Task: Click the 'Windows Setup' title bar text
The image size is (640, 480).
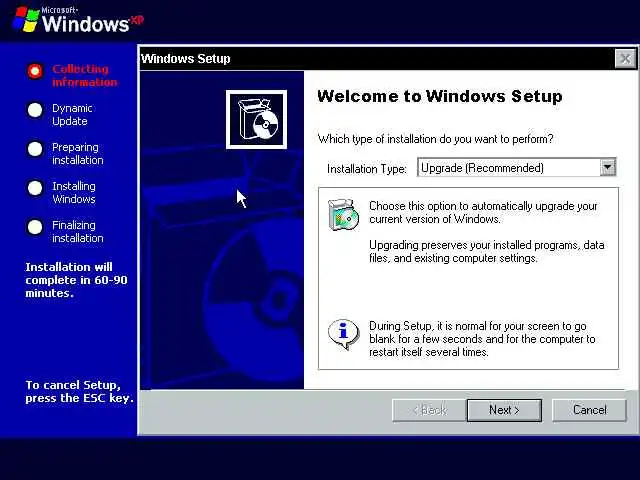Action: point(186,59)
